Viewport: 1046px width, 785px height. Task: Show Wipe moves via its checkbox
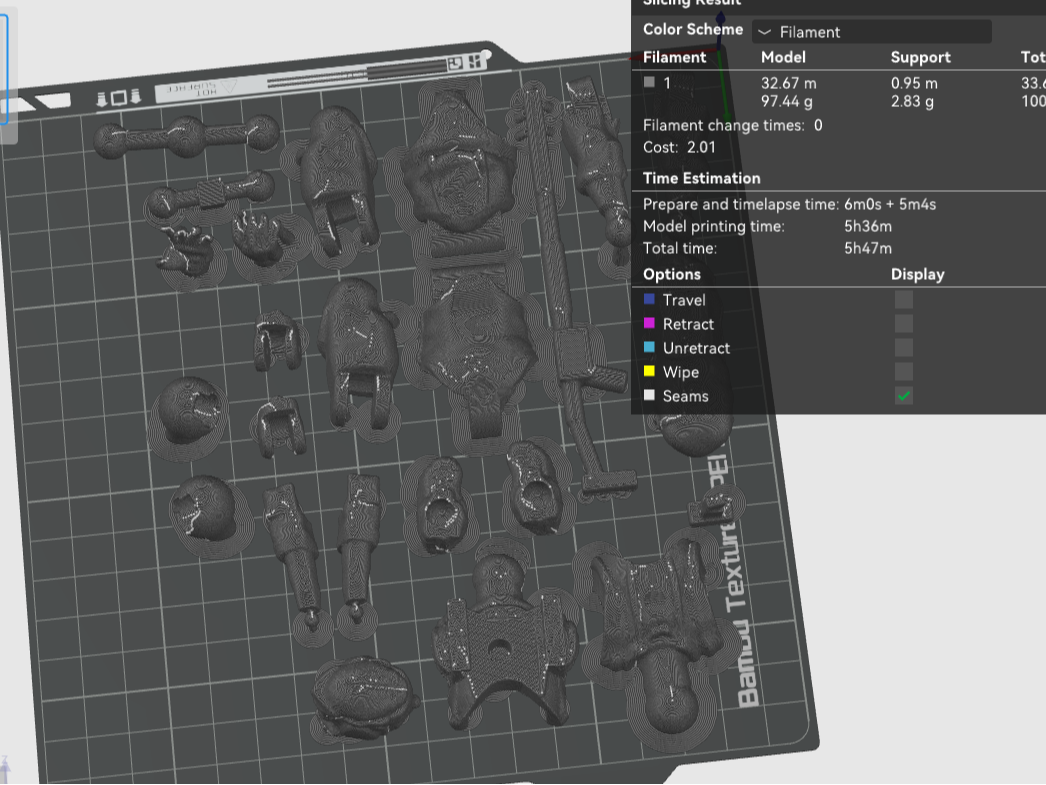click(x=903, y=371)
